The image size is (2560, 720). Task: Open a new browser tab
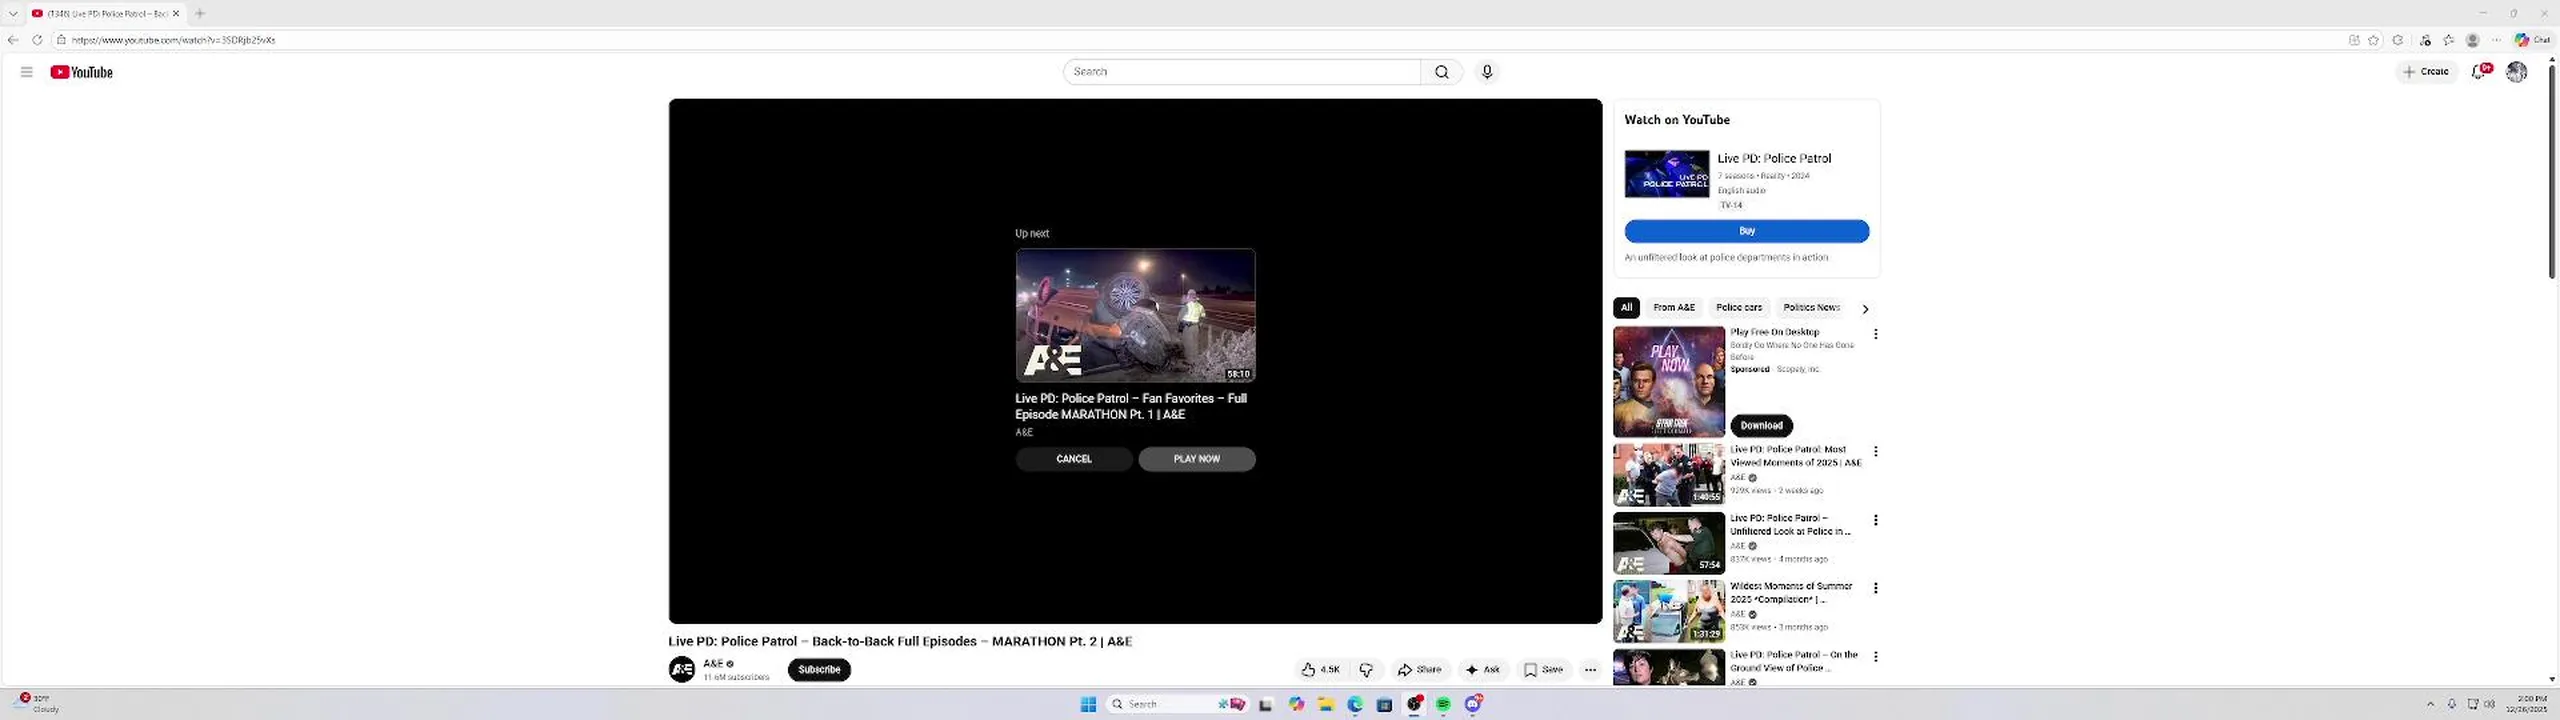click(x=200, y=13)
